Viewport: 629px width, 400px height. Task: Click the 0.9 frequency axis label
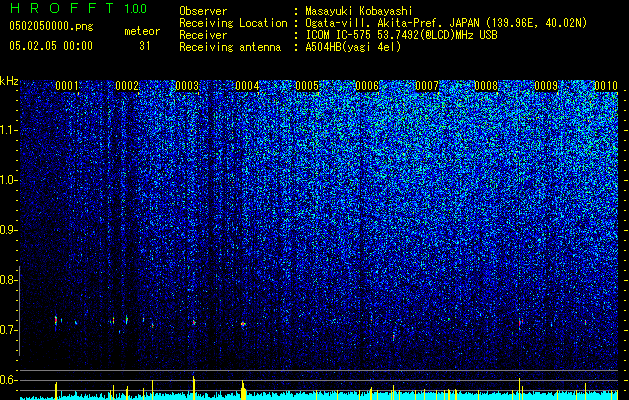pyautogui.click(x=8, y=230)
